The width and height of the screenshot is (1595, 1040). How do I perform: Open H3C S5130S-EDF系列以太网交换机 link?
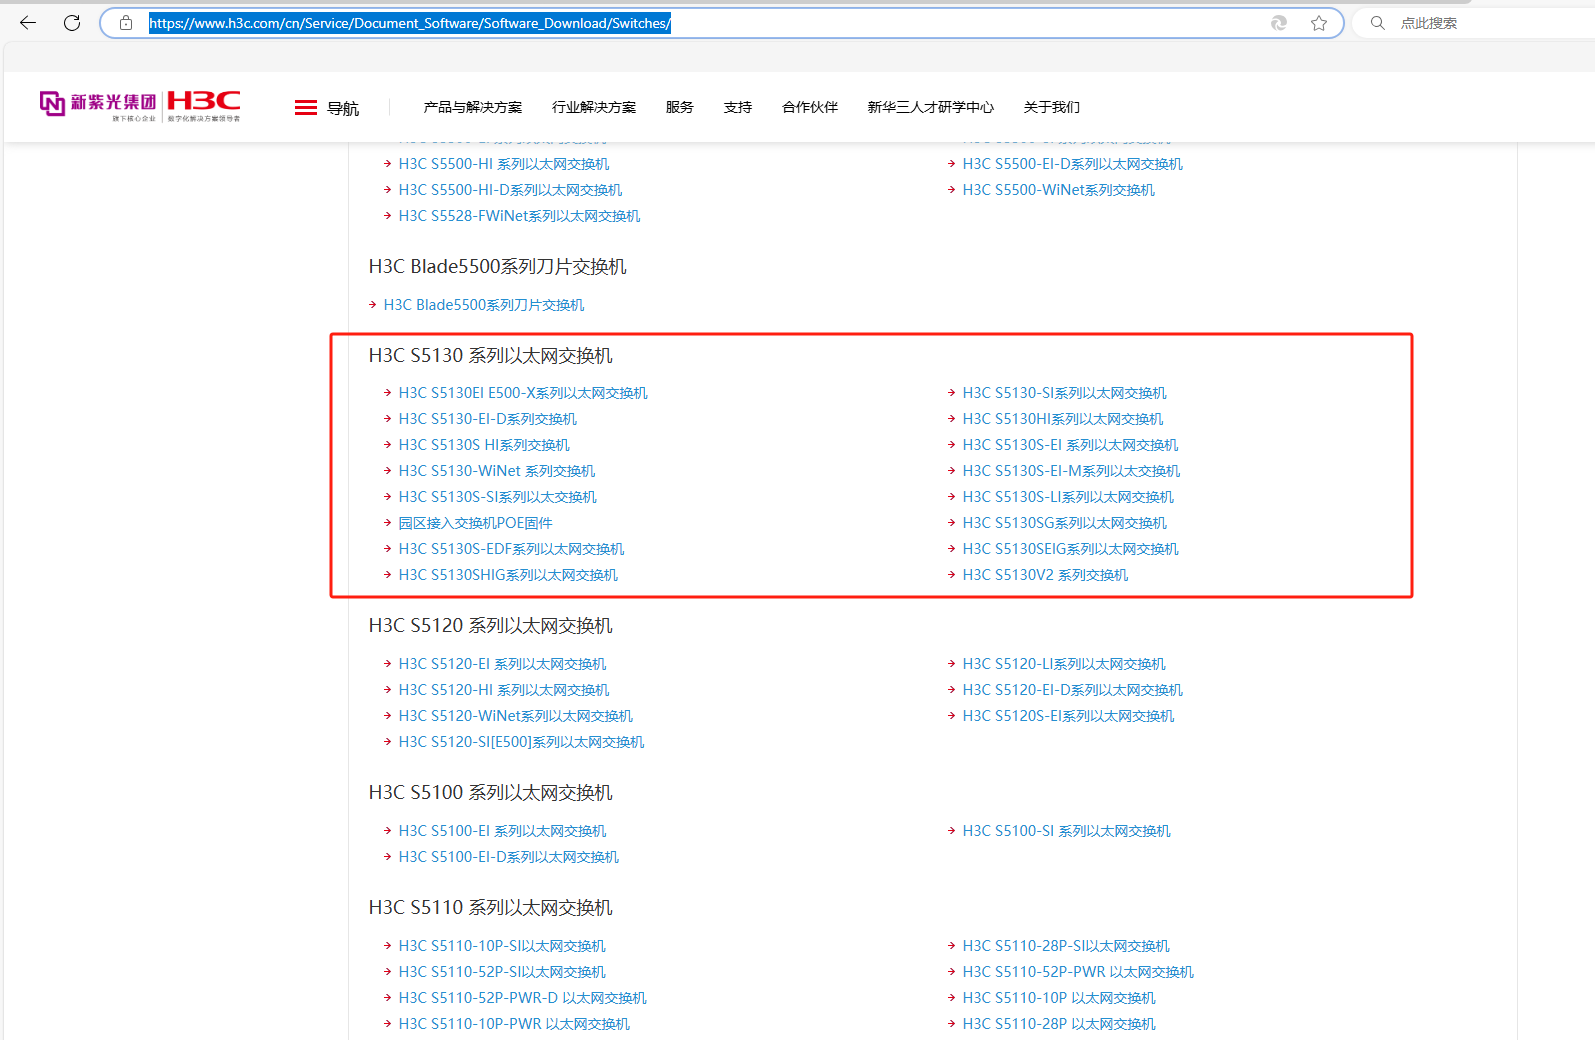[x=512, y=549]
